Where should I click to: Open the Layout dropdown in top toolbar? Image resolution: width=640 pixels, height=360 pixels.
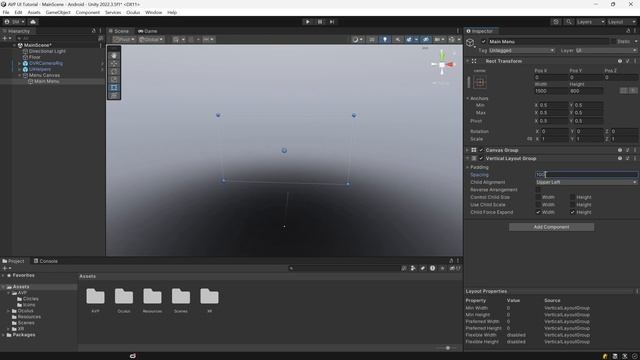pos(622,22)
